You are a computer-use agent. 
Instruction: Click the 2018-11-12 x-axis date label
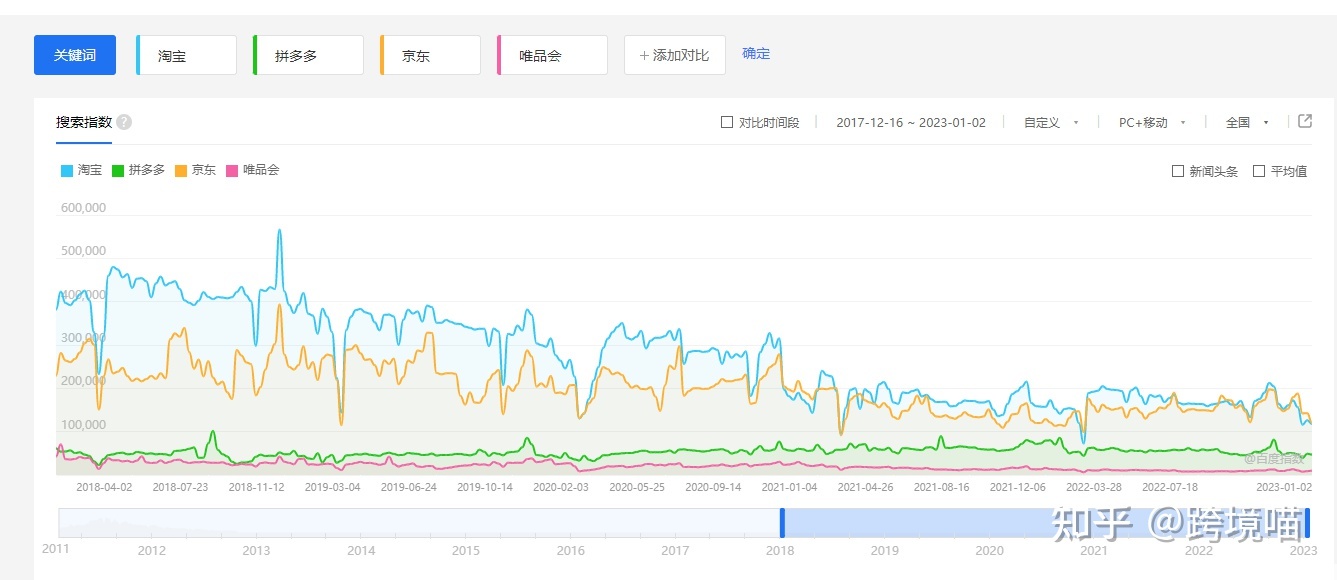pos(257,487)
